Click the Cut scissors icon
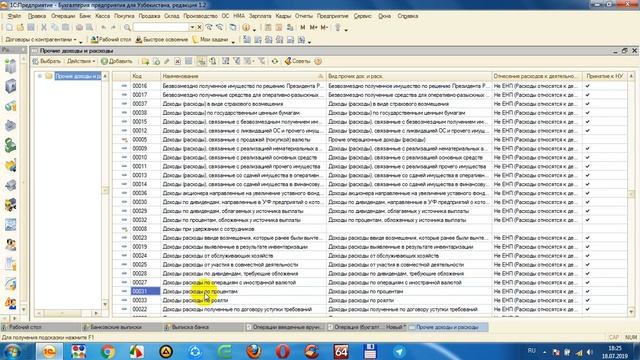The width and height of the screenshot is (640, 360). click(x=44, y=27)
